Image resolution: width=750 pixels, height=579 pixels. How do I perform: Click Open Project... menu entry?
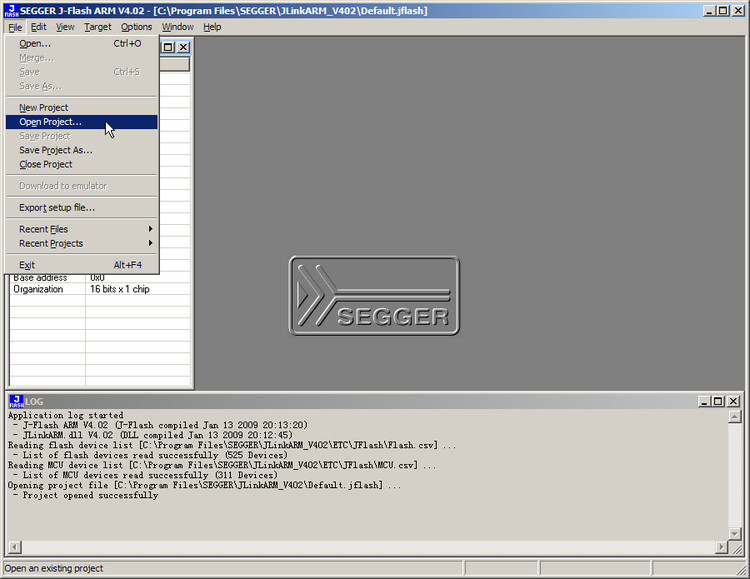[x=81, y=122]
